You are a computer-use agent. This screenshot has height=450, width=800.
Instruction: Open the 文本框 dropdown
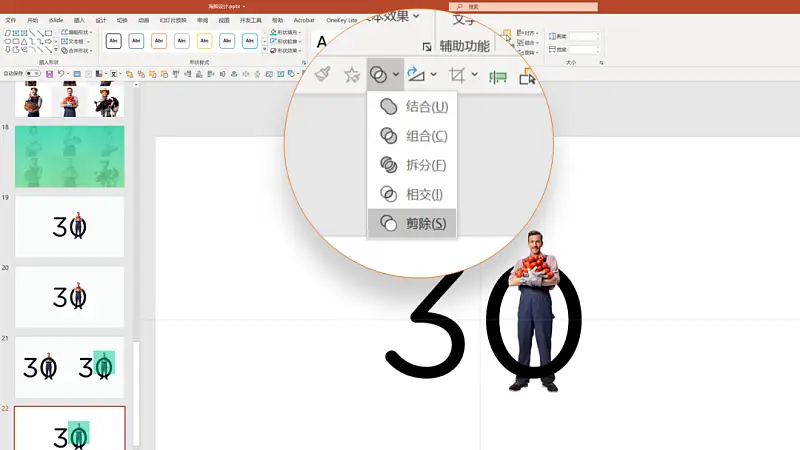coord(76,41)
